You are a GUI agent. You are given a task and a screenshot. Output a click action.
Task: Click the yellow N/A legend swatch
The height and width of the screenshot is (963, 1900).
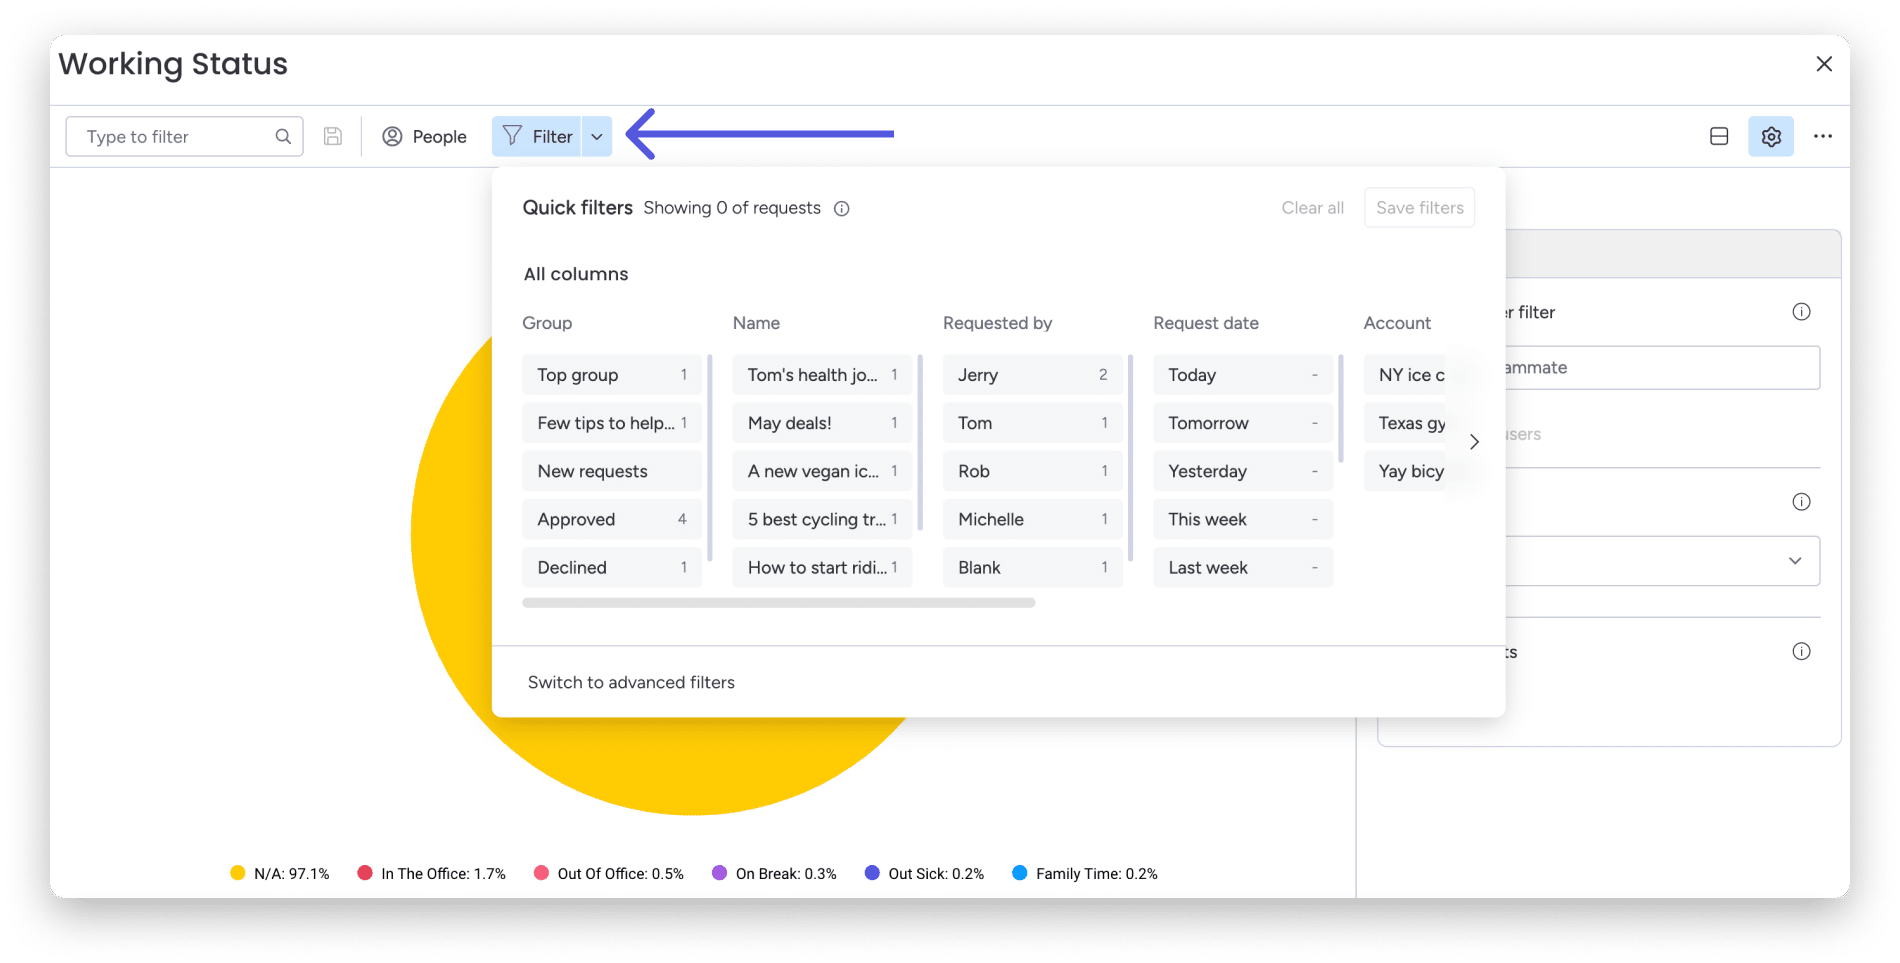pos(238,873)
